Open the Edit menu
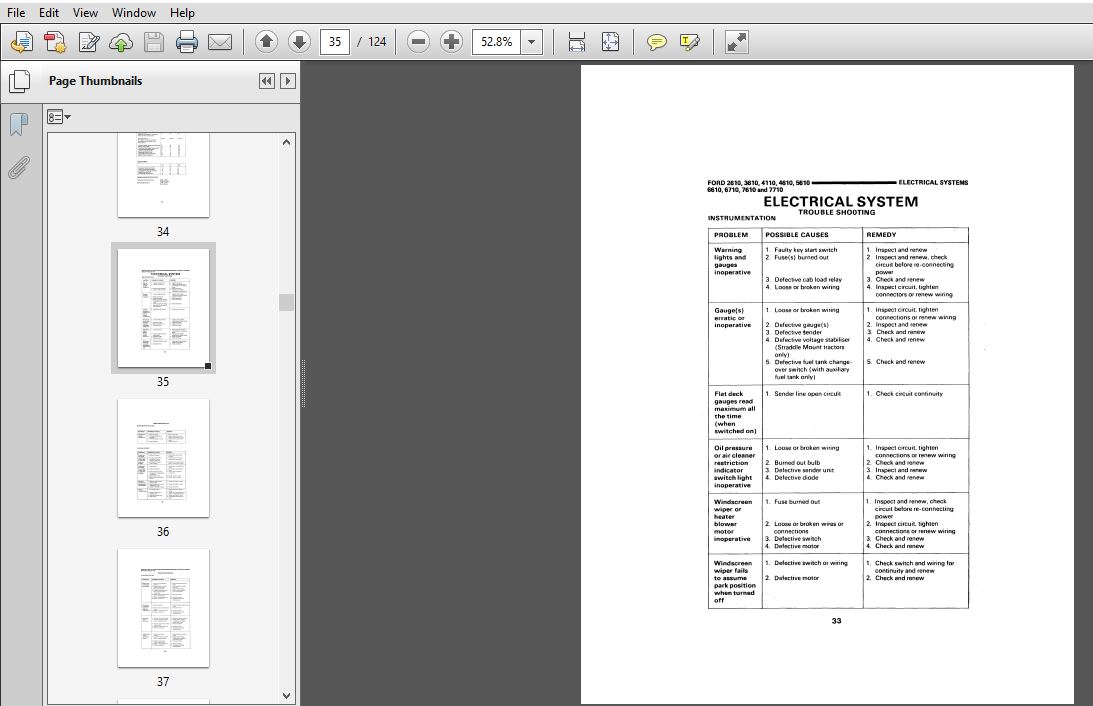Screen dimensions: 1093x706 tap(49, 13)
